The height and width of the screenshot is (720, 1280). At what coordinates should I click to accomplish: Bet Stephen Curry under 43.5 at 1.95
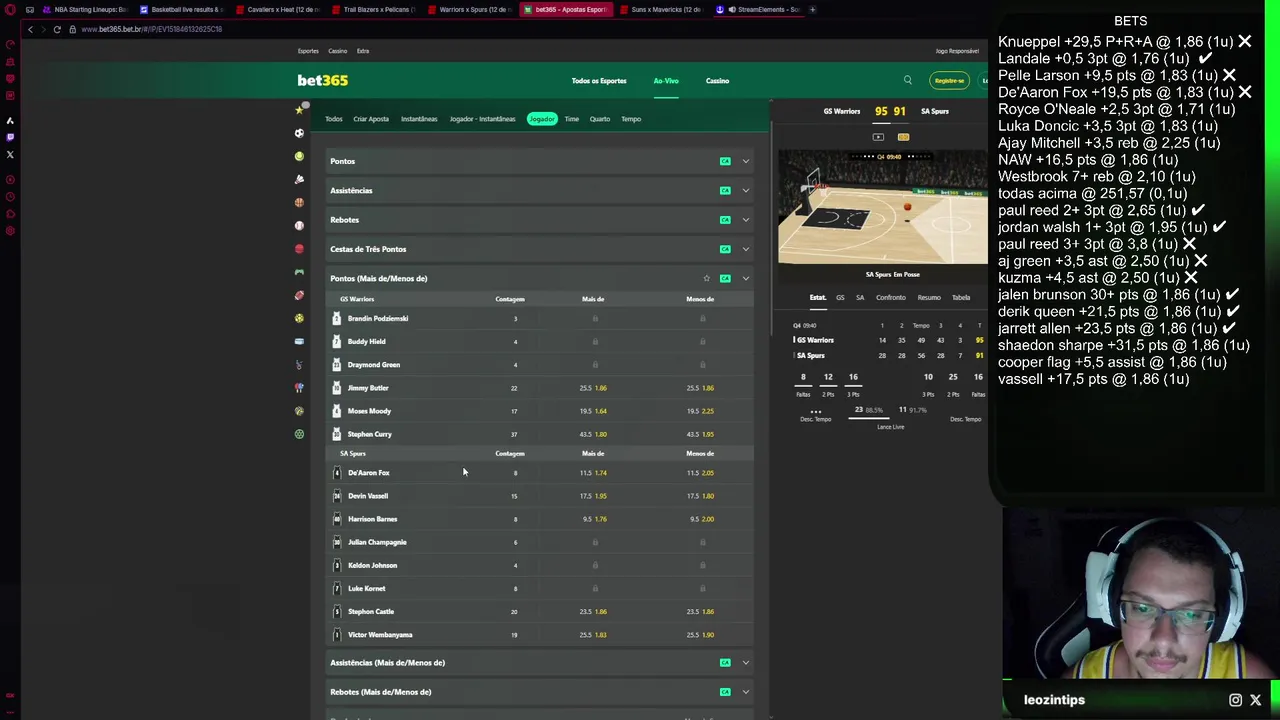click(701, 434)
